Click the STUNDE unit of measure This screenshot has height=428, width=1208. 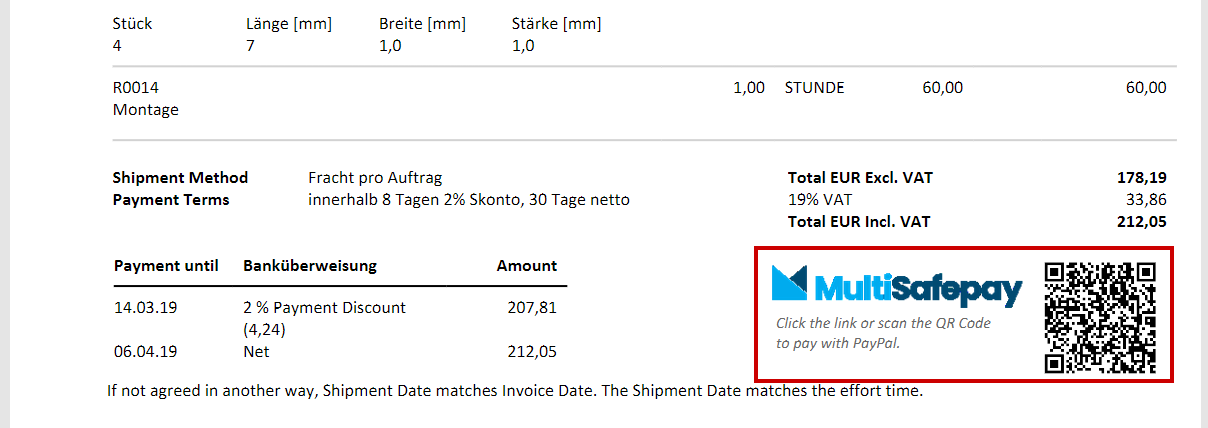815,88
